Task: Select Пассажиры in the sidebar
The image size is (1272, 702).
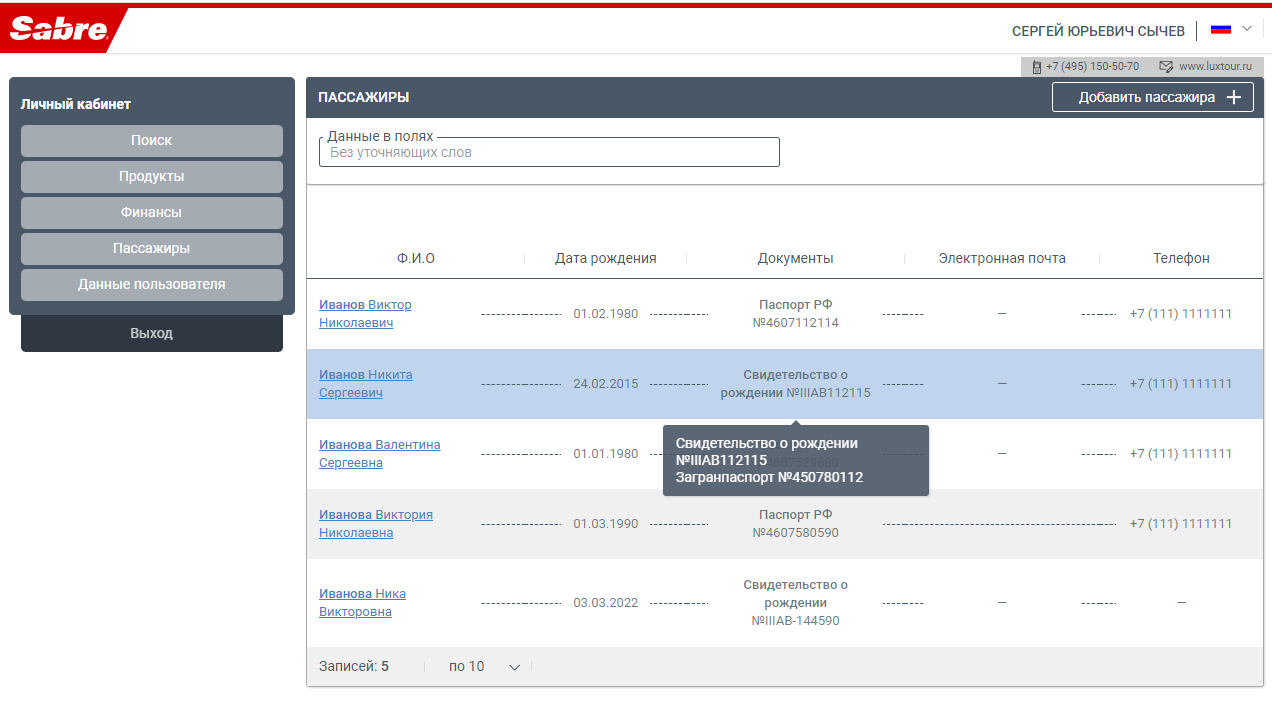Action: coord(151,249)
